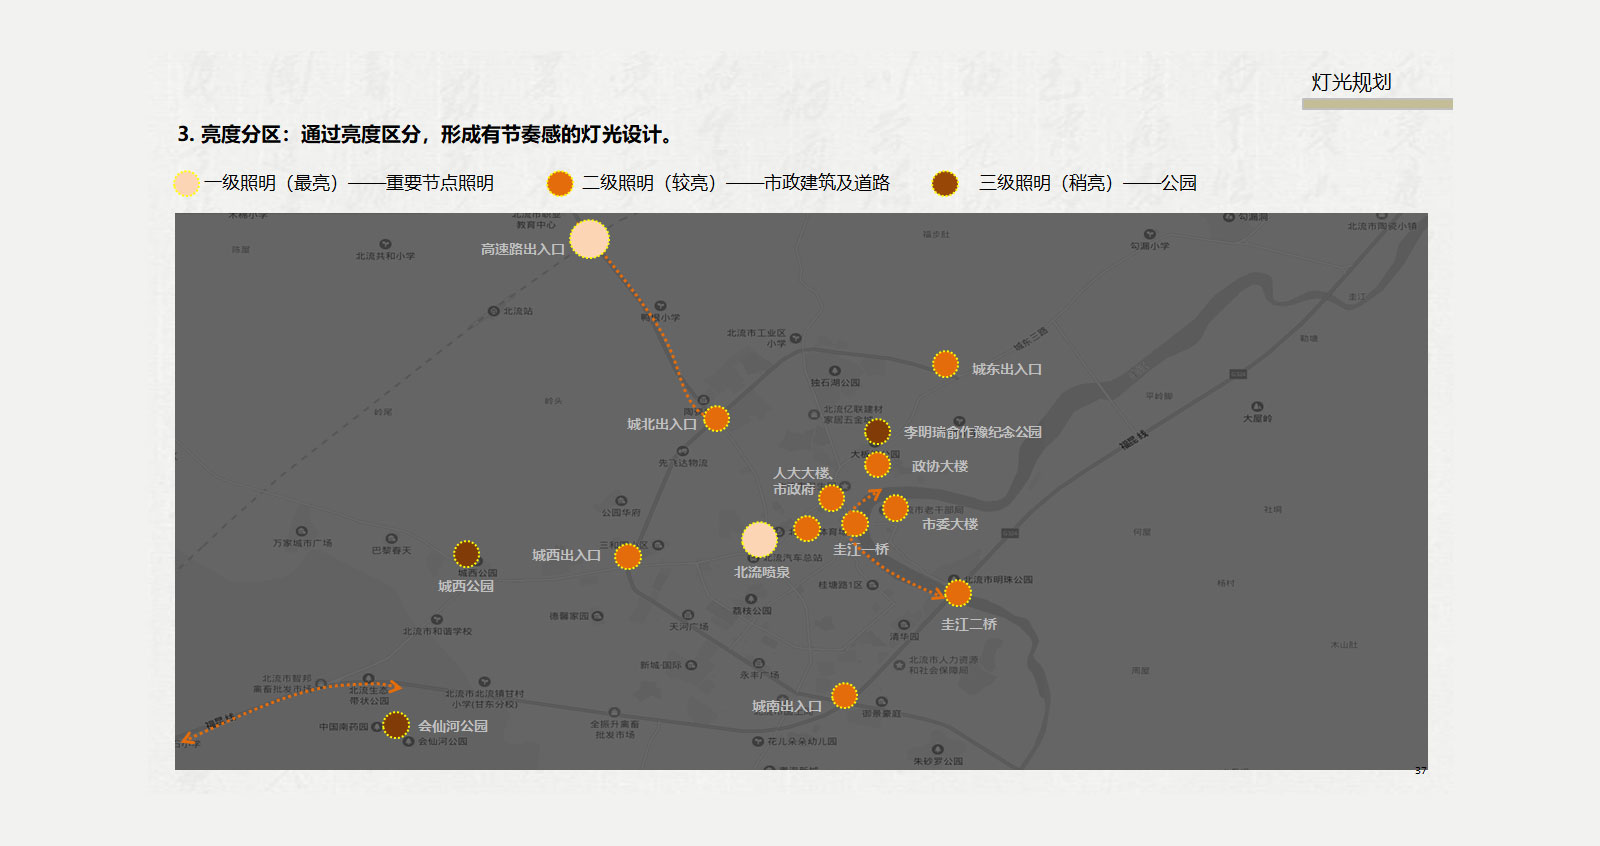Pick the brown 三级照明 legend swatch
The height and width of the screenshot is (846, 1600).
click(945, 184)
